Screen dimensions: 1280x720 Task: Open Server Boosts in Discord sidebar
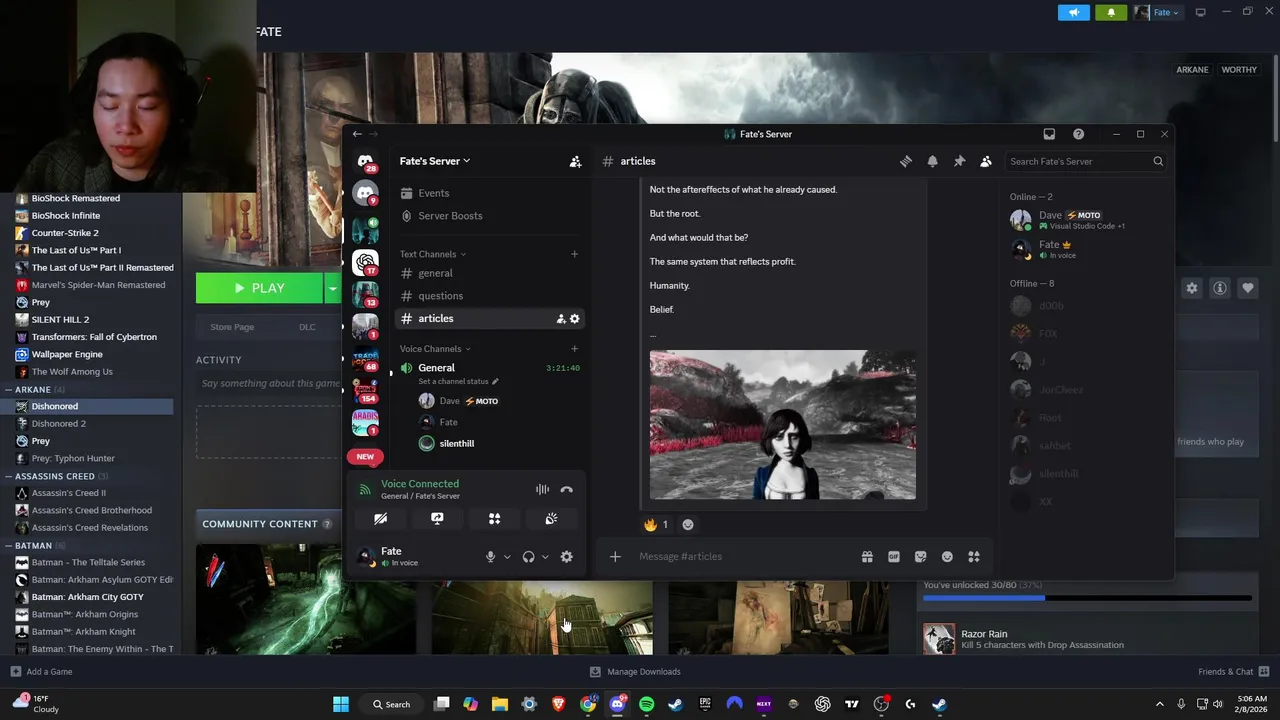tap(489, 216)
